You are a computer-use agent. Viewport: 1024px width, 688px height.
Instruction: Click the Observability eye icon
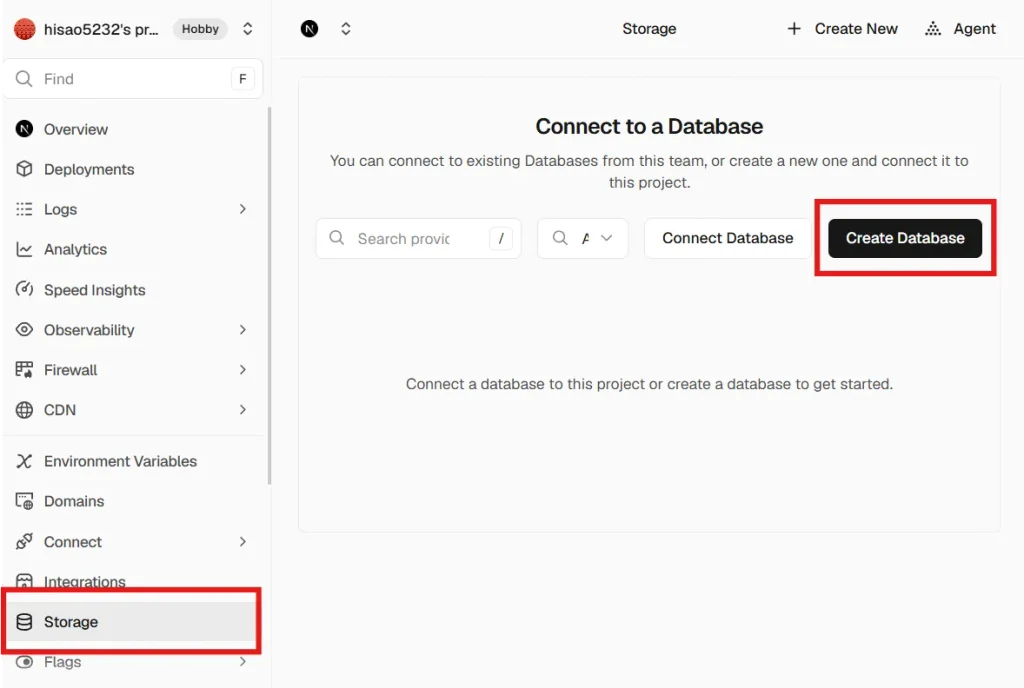(24, 330)
